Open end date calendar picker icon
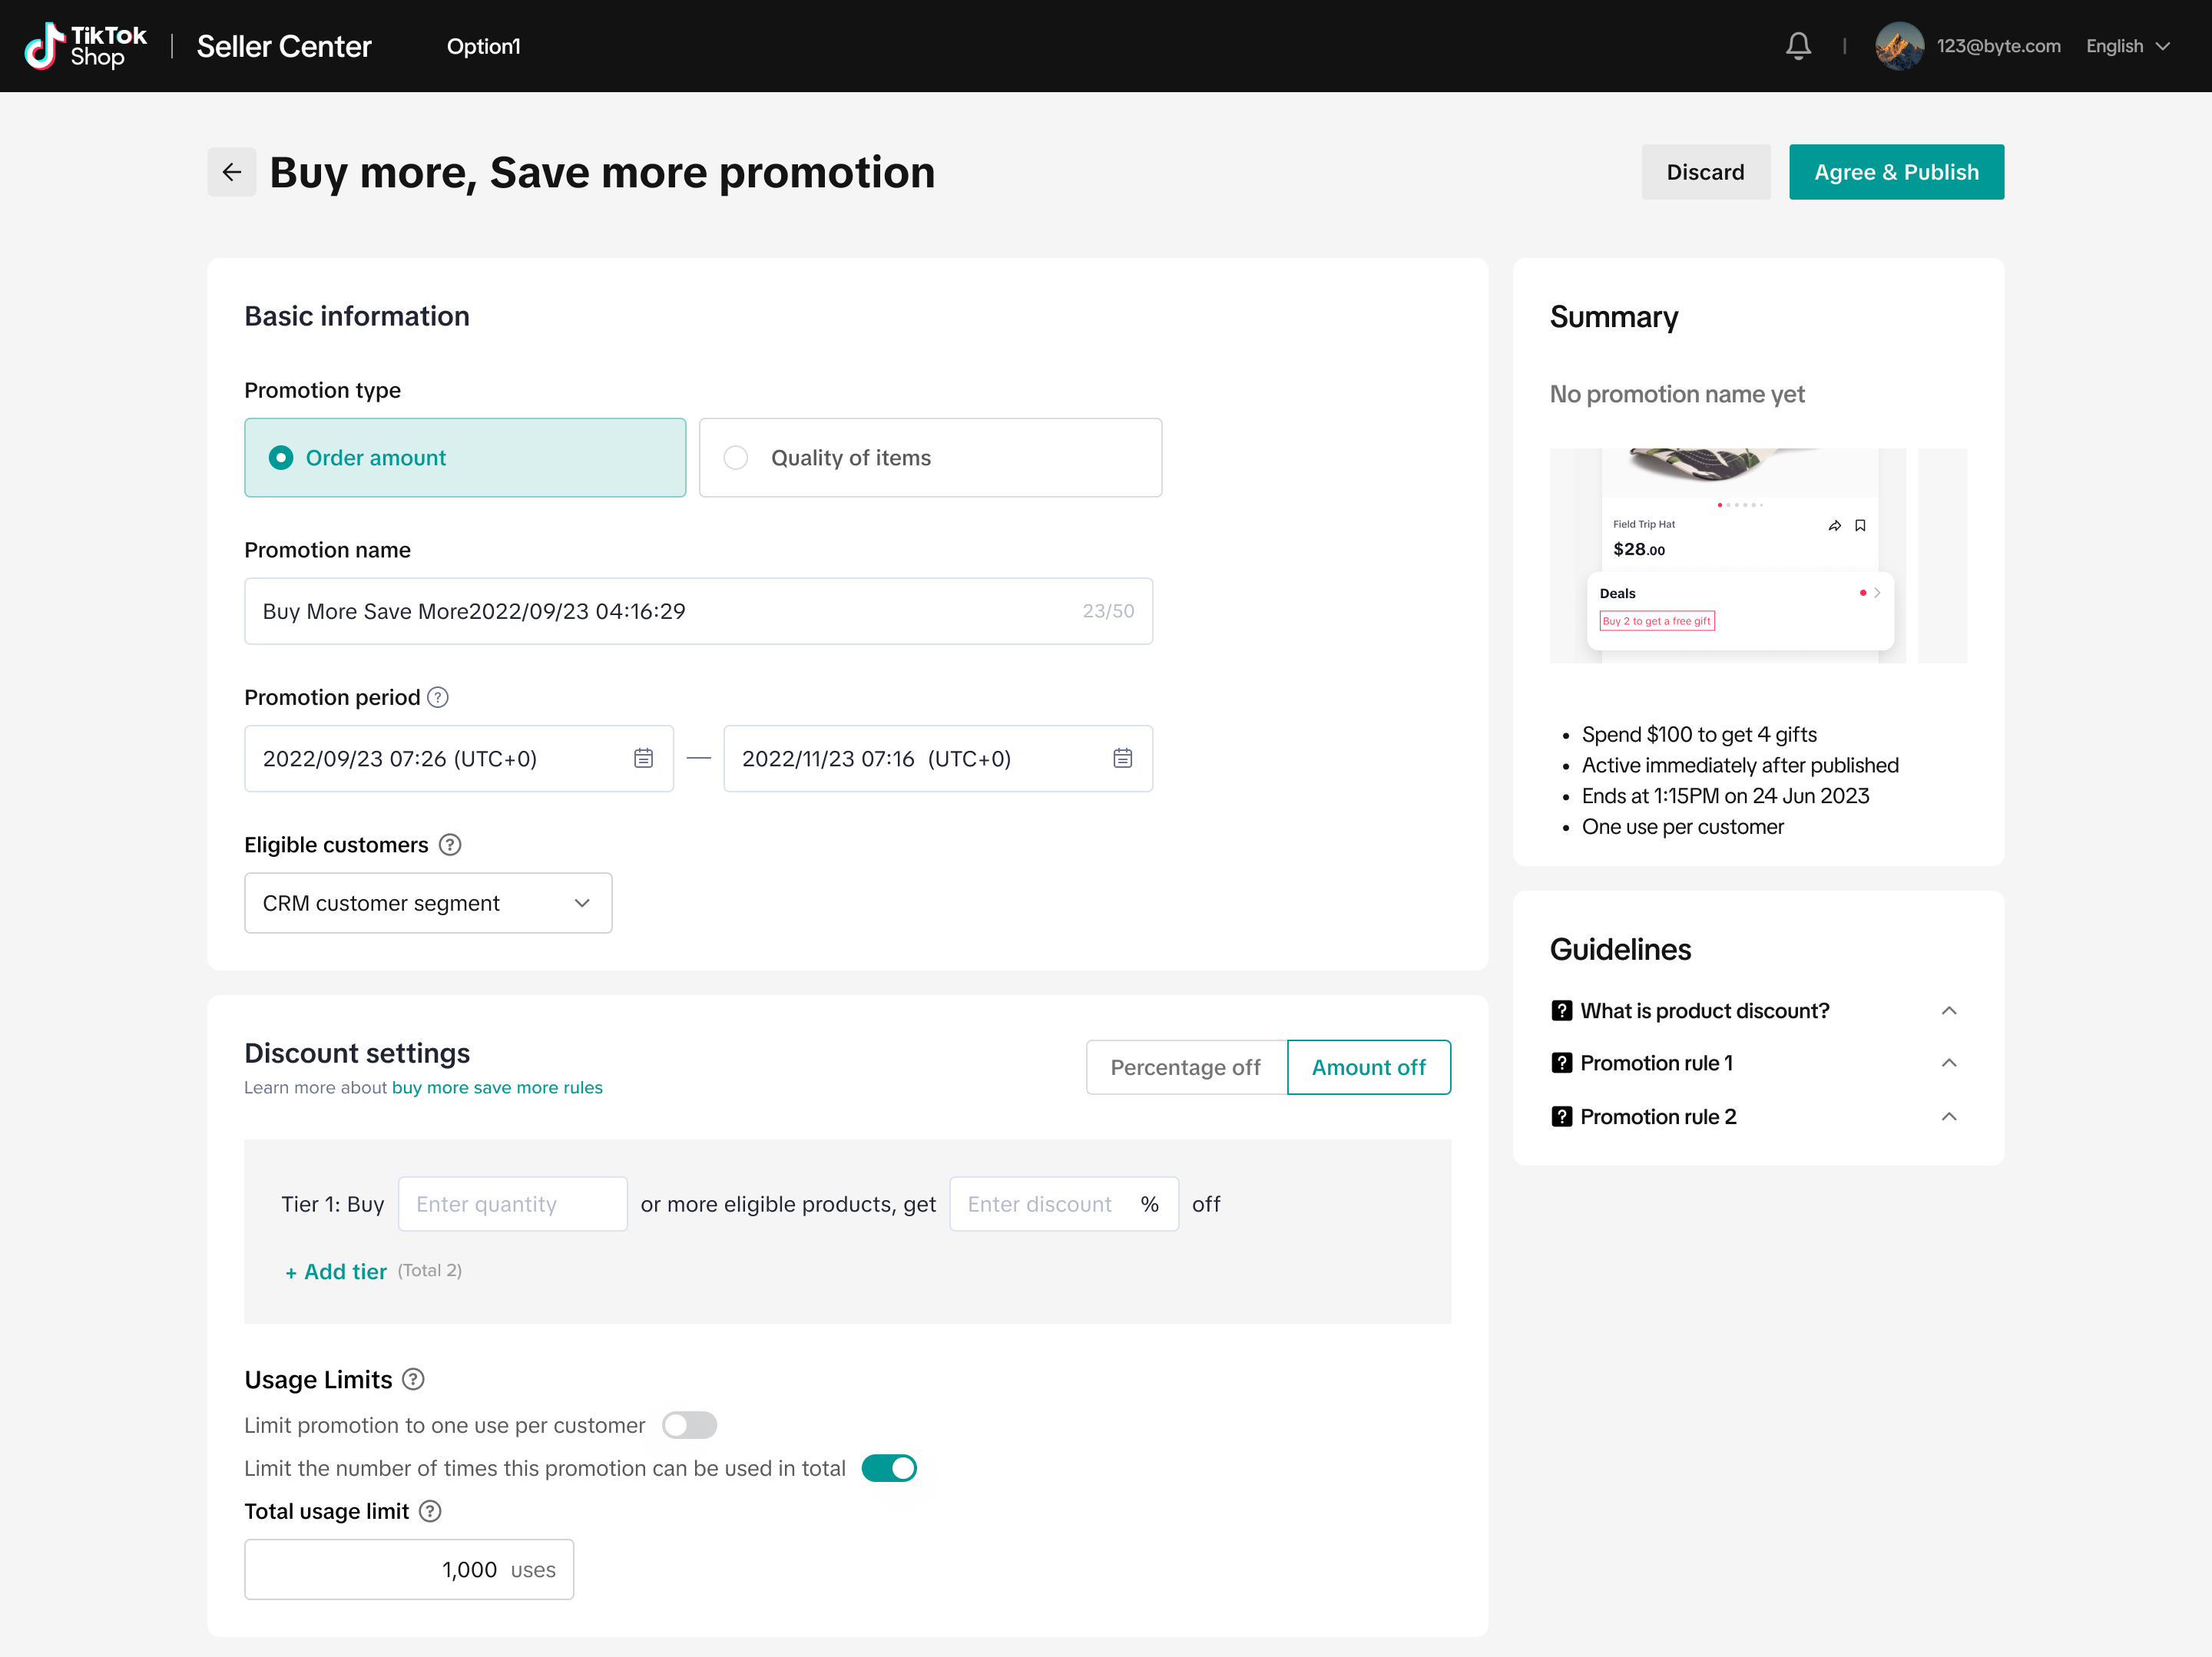 (1122, 758)
